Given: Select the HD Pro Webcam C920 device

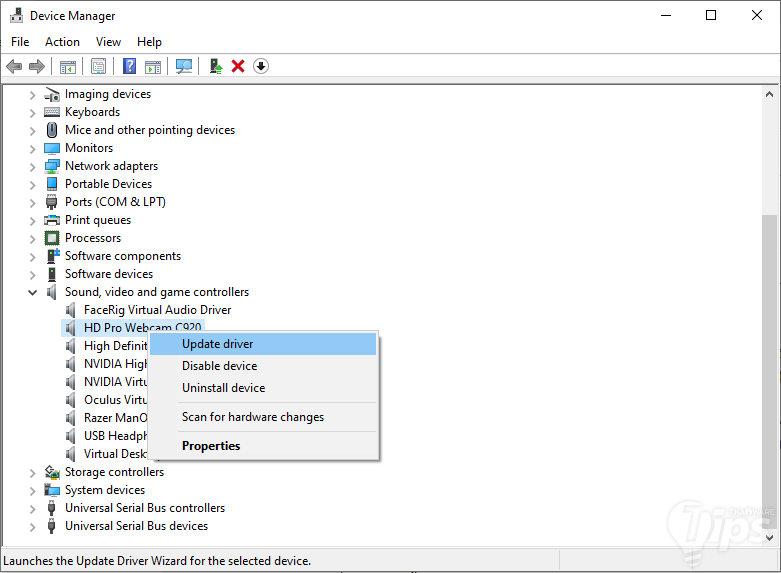Looking at the screenshot, I should pos(142,326).
